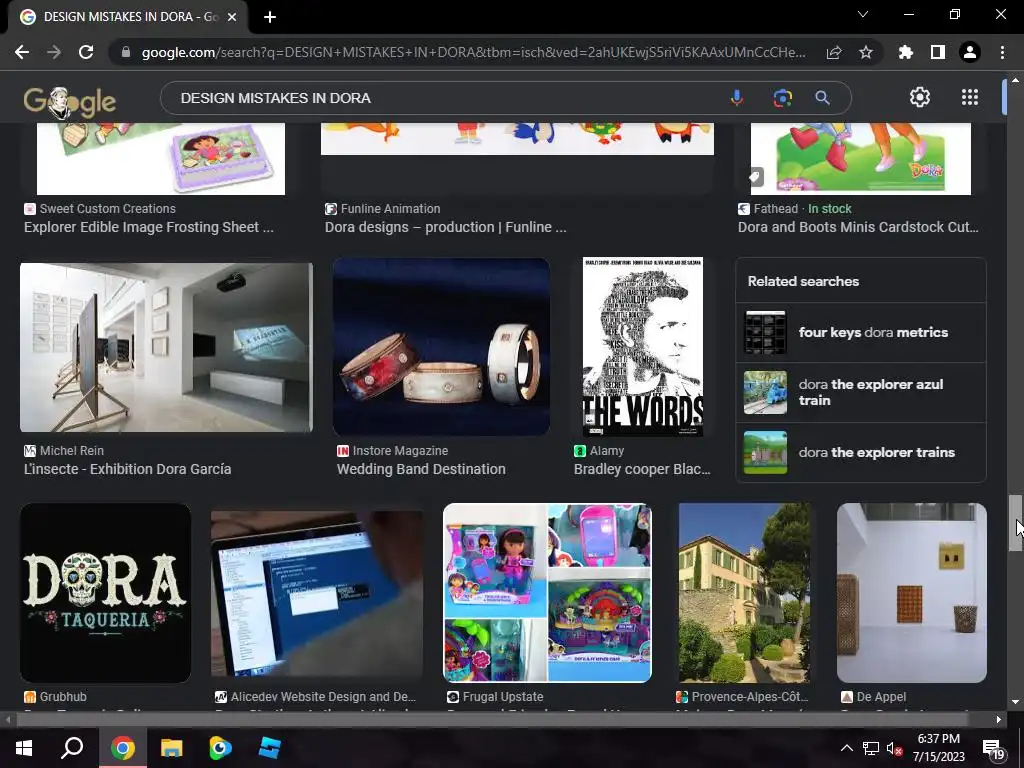This screenshot has width=1024, height=768.
Task: Open a new browser tab
Action: 270,17
